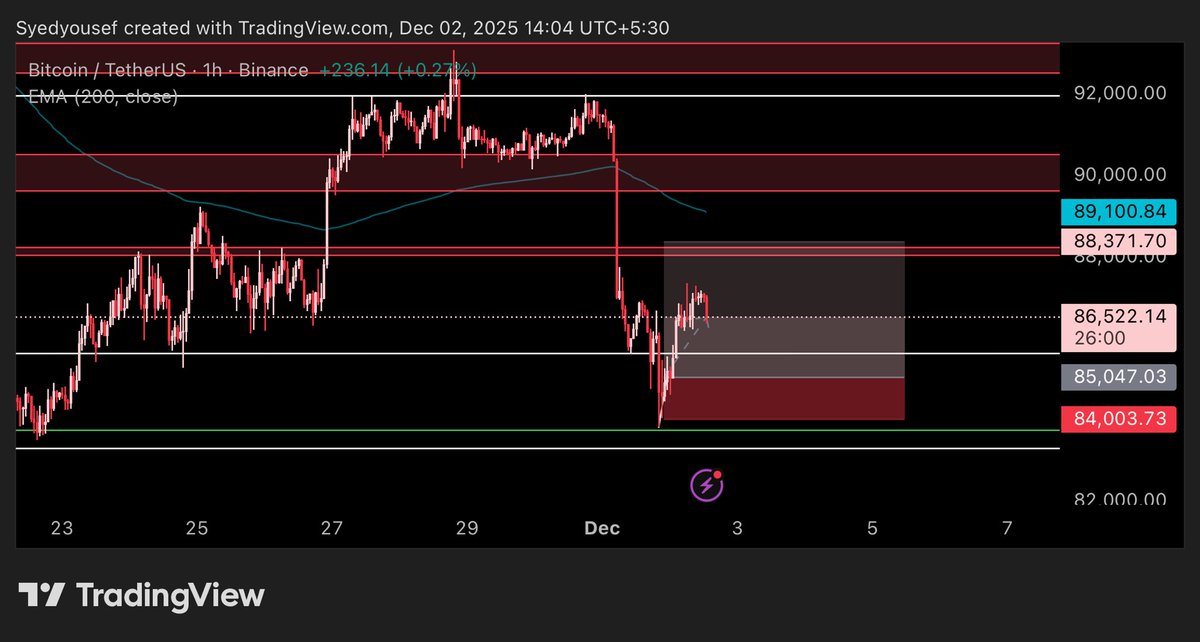The height and width of the screenshot is (642, 1200).
Task: Click the 92,000.00 price axis label
Action: (1120, 93)
